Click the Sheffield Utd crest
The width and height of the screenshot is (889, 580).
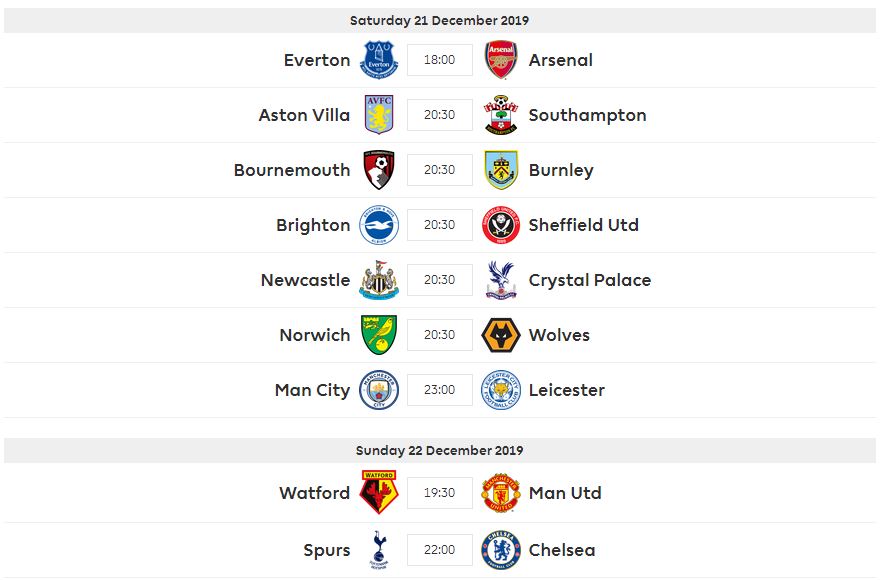click(501, 225)
